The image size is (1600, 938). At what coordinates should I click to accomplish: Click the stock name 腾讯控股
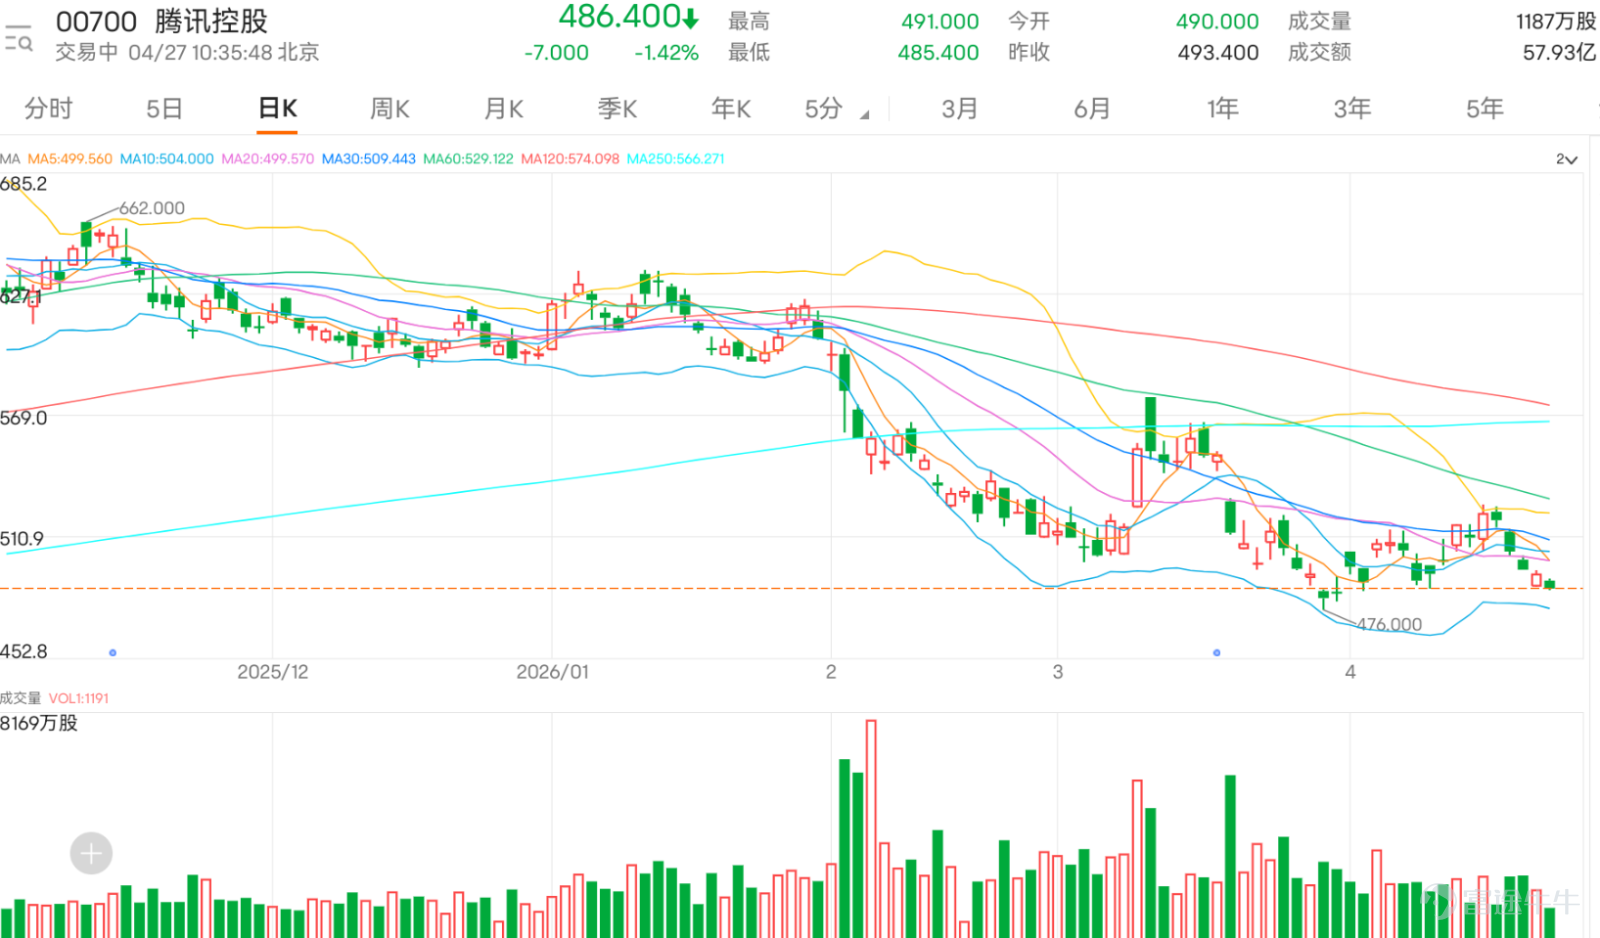tap(212, 21)
